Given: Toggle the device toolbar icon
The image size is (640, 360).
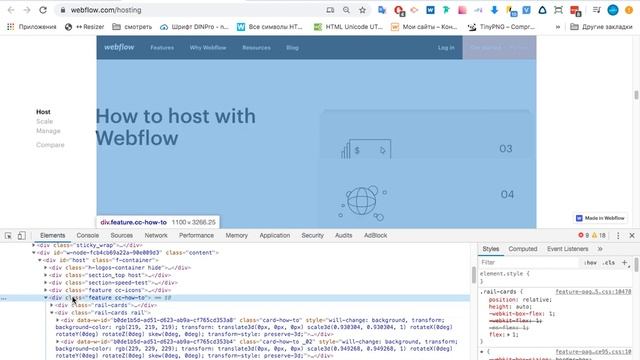Looking at the screenshot, I should click(21, 236).
